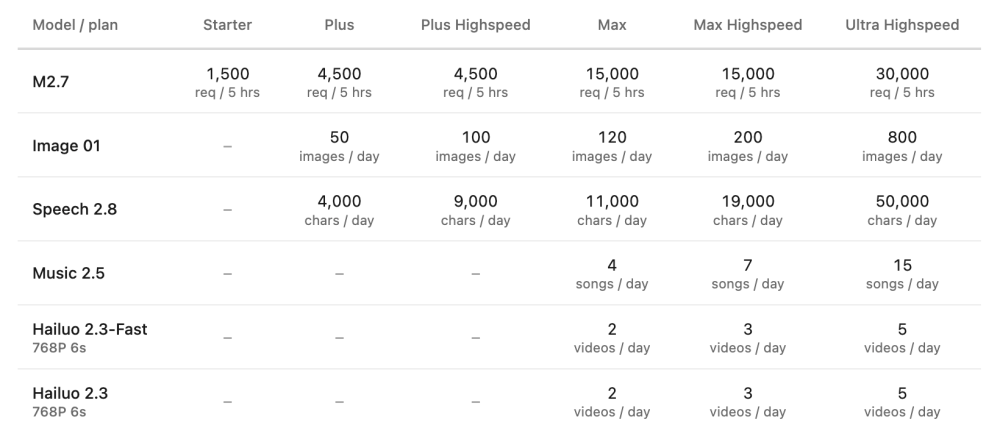Click the Starter column header
This screenshot has height=439, width=1000.
pyautogui.click(x=227, y=25)
